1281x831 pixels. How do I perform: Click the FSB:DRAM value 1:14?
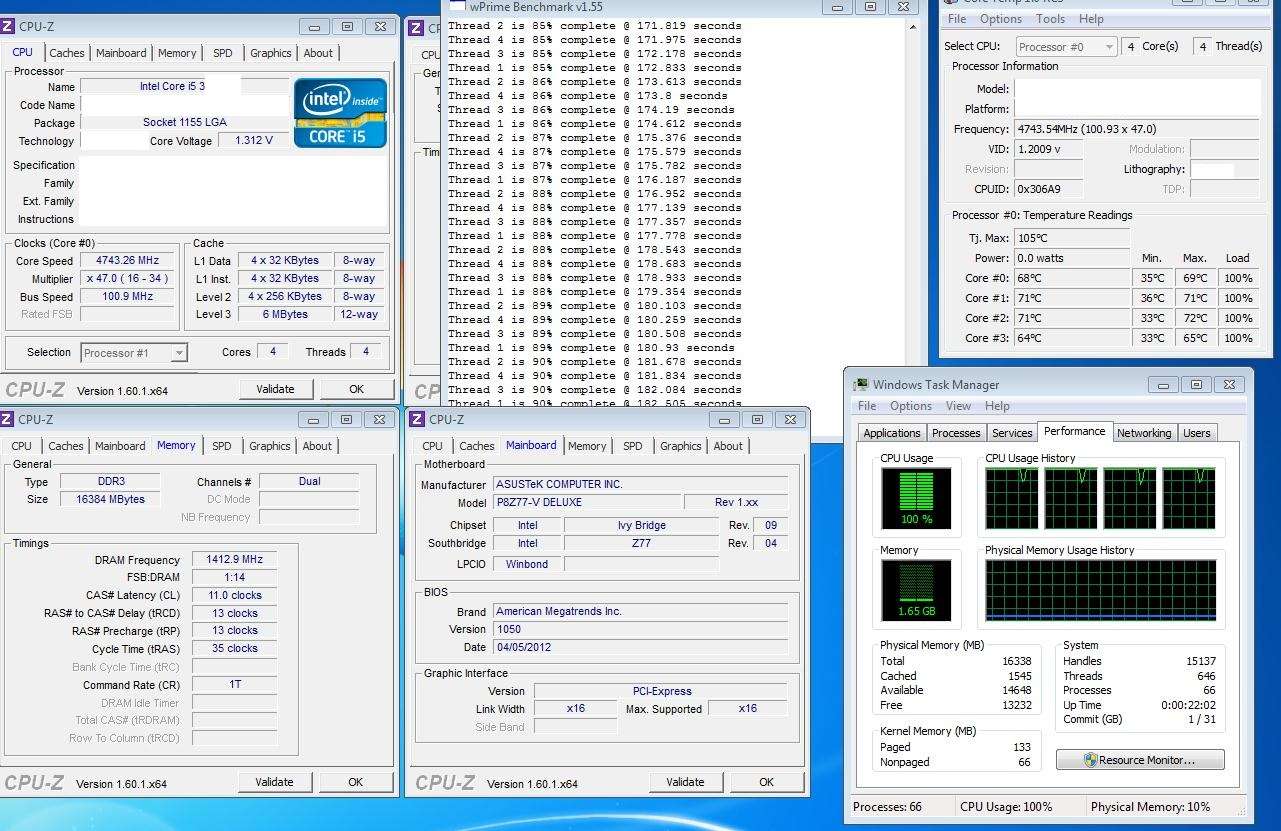pos(235,577)
